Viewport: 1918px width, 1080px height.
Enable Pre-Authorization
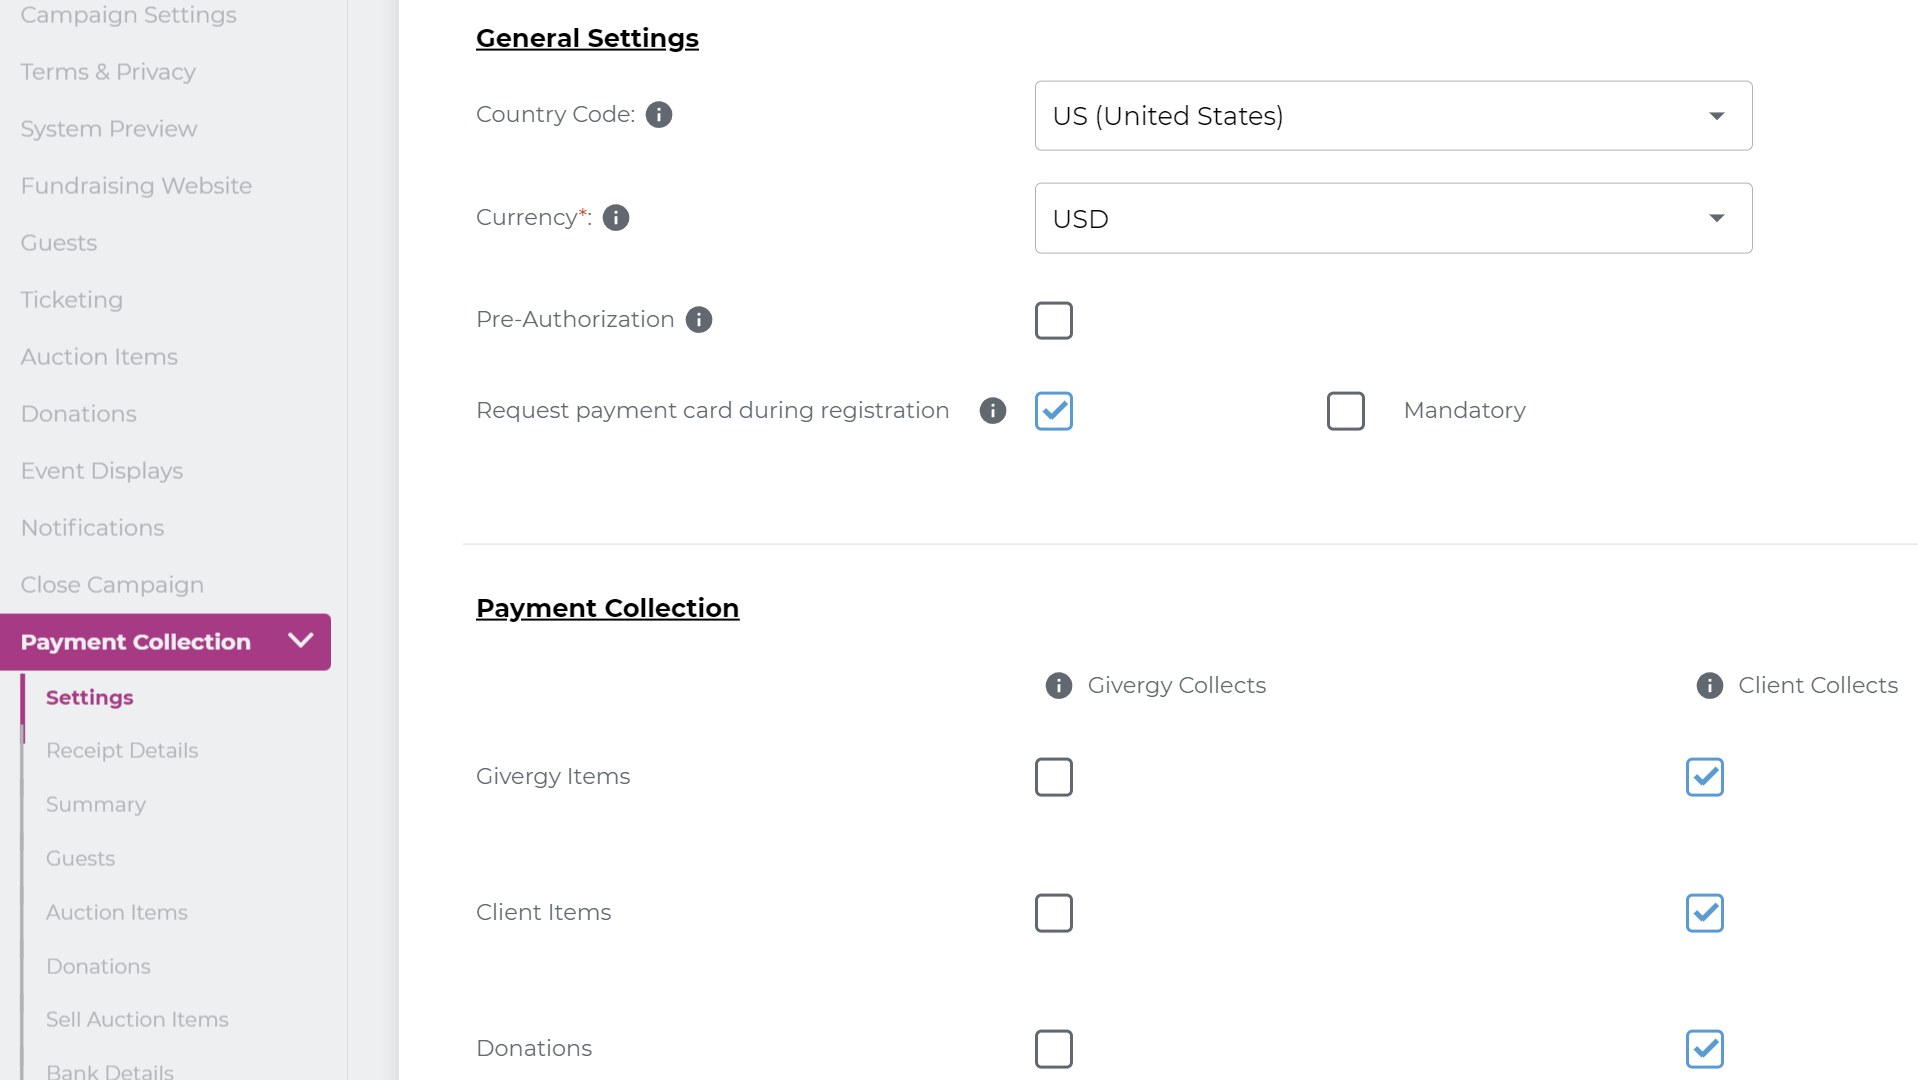(1053, 320)
